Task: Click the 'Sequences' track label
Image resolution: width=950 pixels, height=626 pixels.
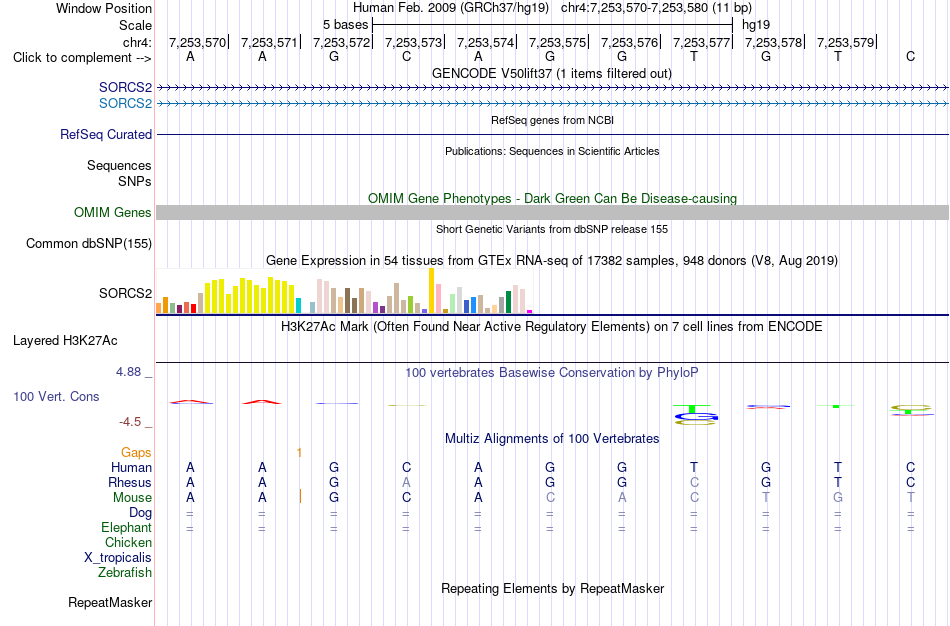Action: [119, 165]
